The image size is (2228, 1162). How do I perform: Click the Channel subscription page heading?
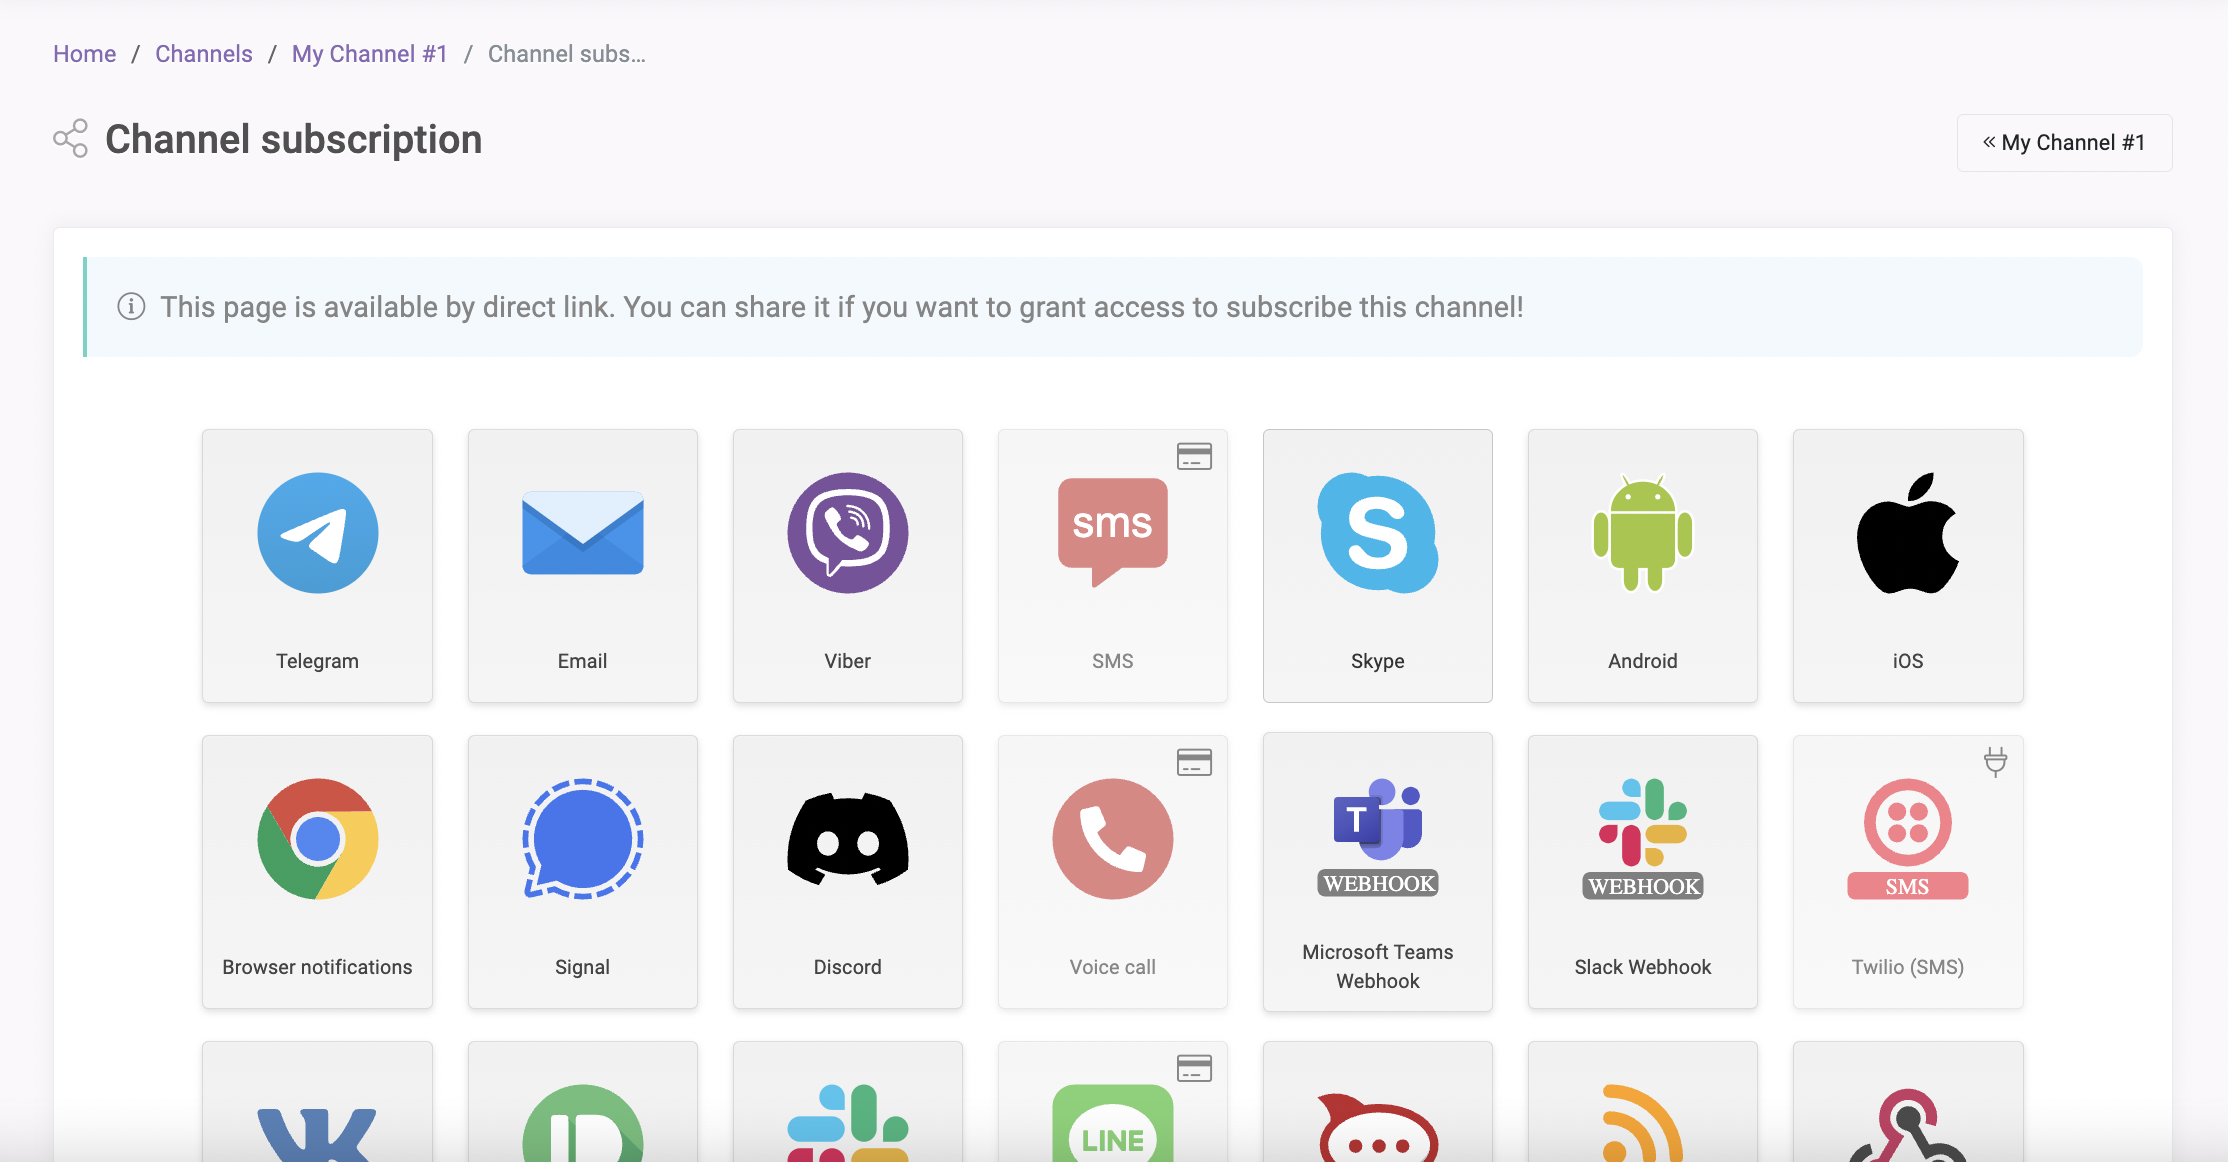point(294,139)
